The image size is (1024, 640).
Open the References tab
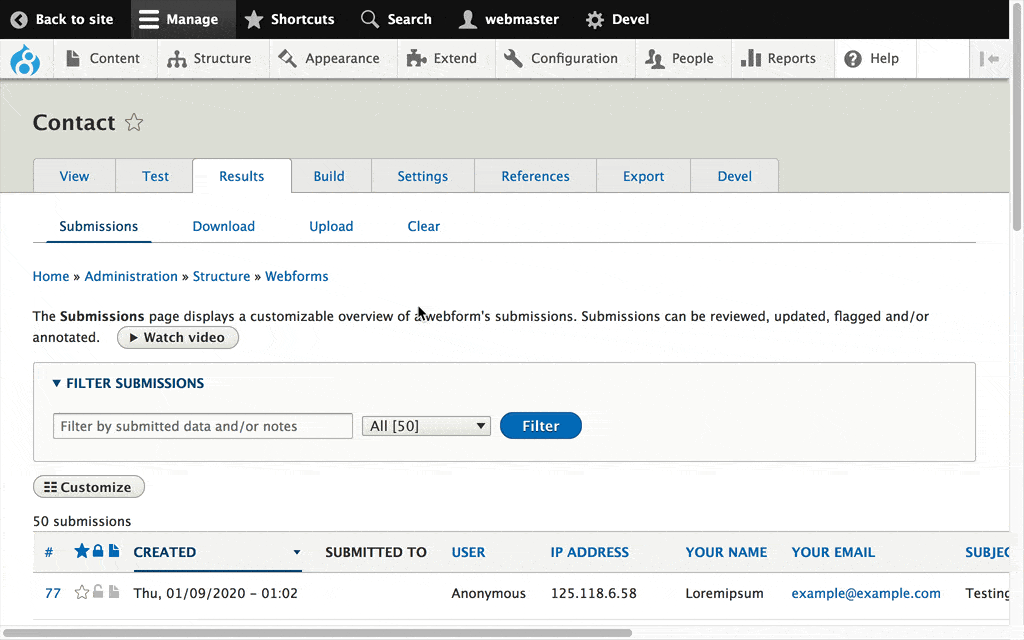pos(536,176)
